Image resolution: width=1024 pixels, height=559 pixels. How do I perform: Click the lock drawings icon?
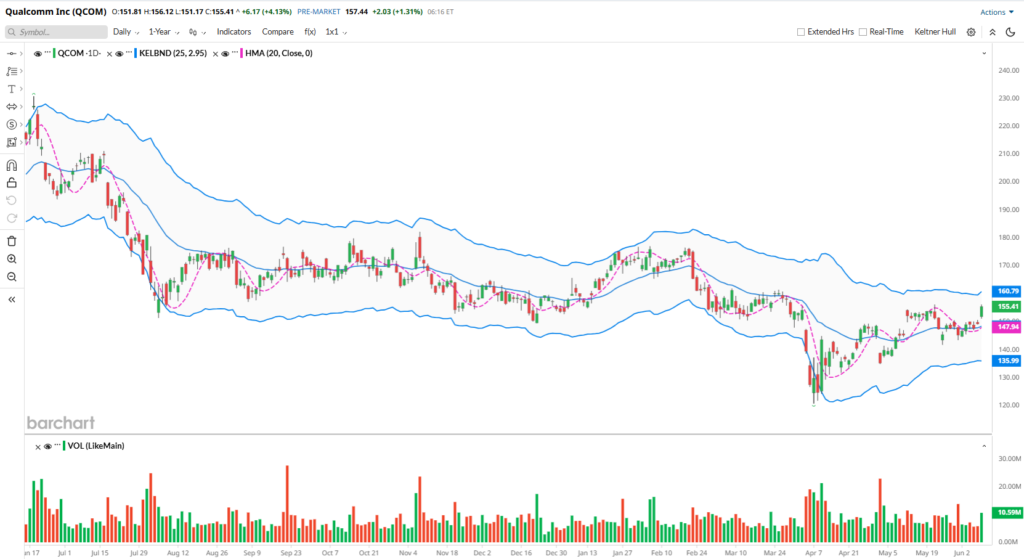[12, 182]
